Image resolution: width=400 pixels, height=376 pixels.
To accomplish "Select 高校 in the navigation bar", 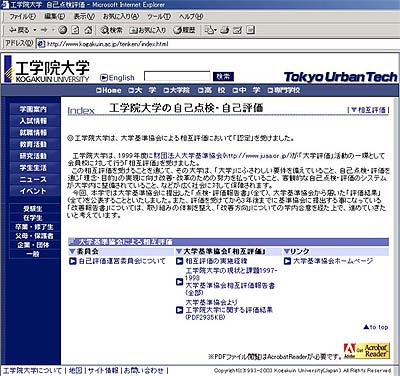I will pos(212,90).
